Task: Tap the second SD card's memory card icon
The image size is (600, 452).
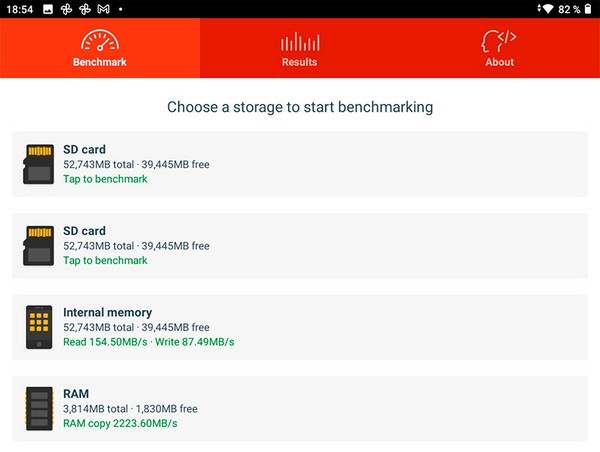Action: 38,245
